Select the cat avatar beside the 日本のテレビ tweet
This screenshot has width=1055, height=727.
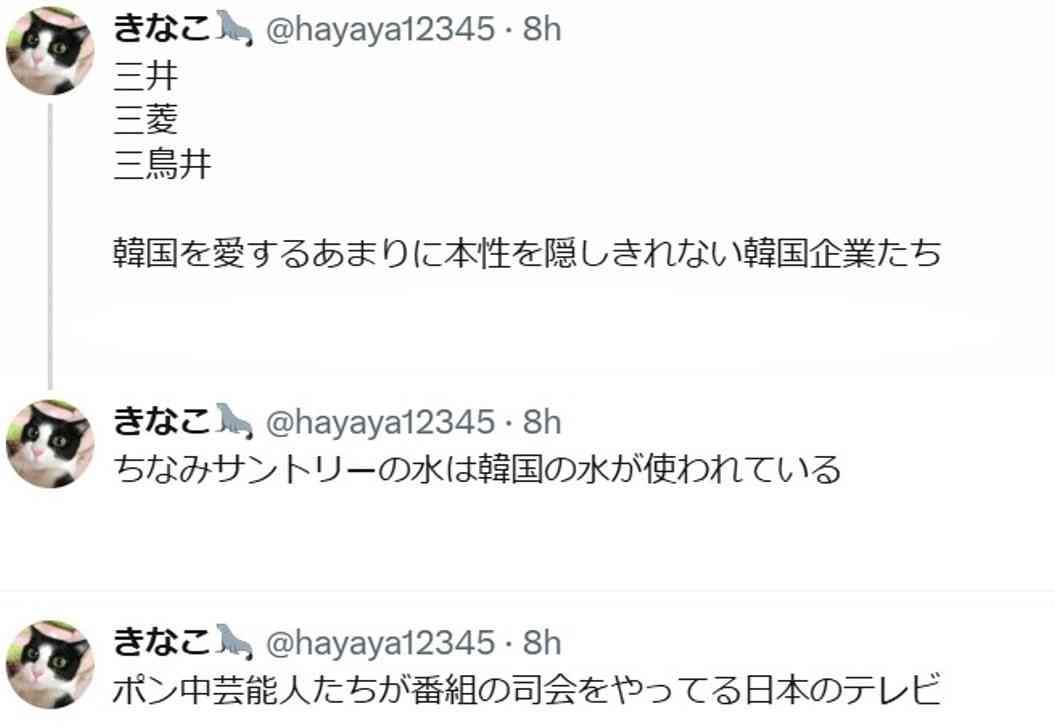50,664
